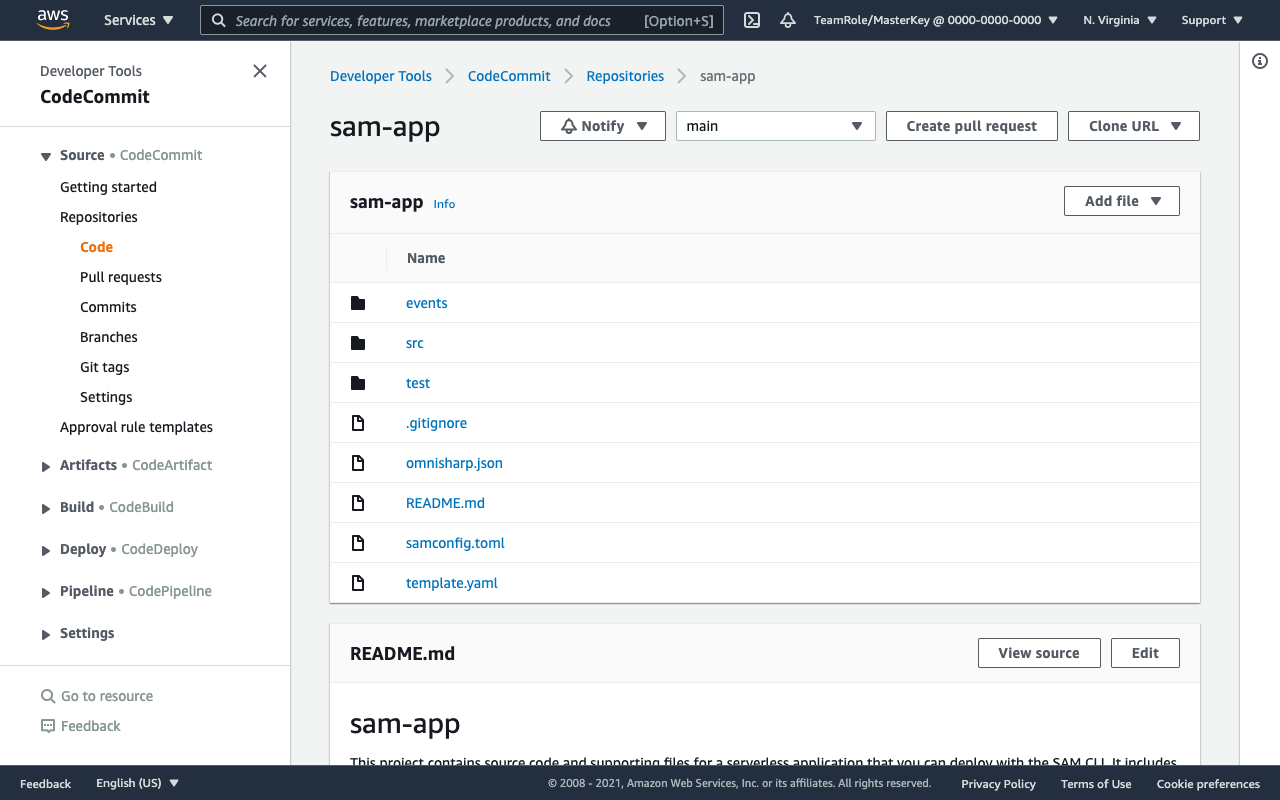Open the N. Virginia region dropdown
This screenshot has height=800, width=1280.
[x=1119, y=20]
